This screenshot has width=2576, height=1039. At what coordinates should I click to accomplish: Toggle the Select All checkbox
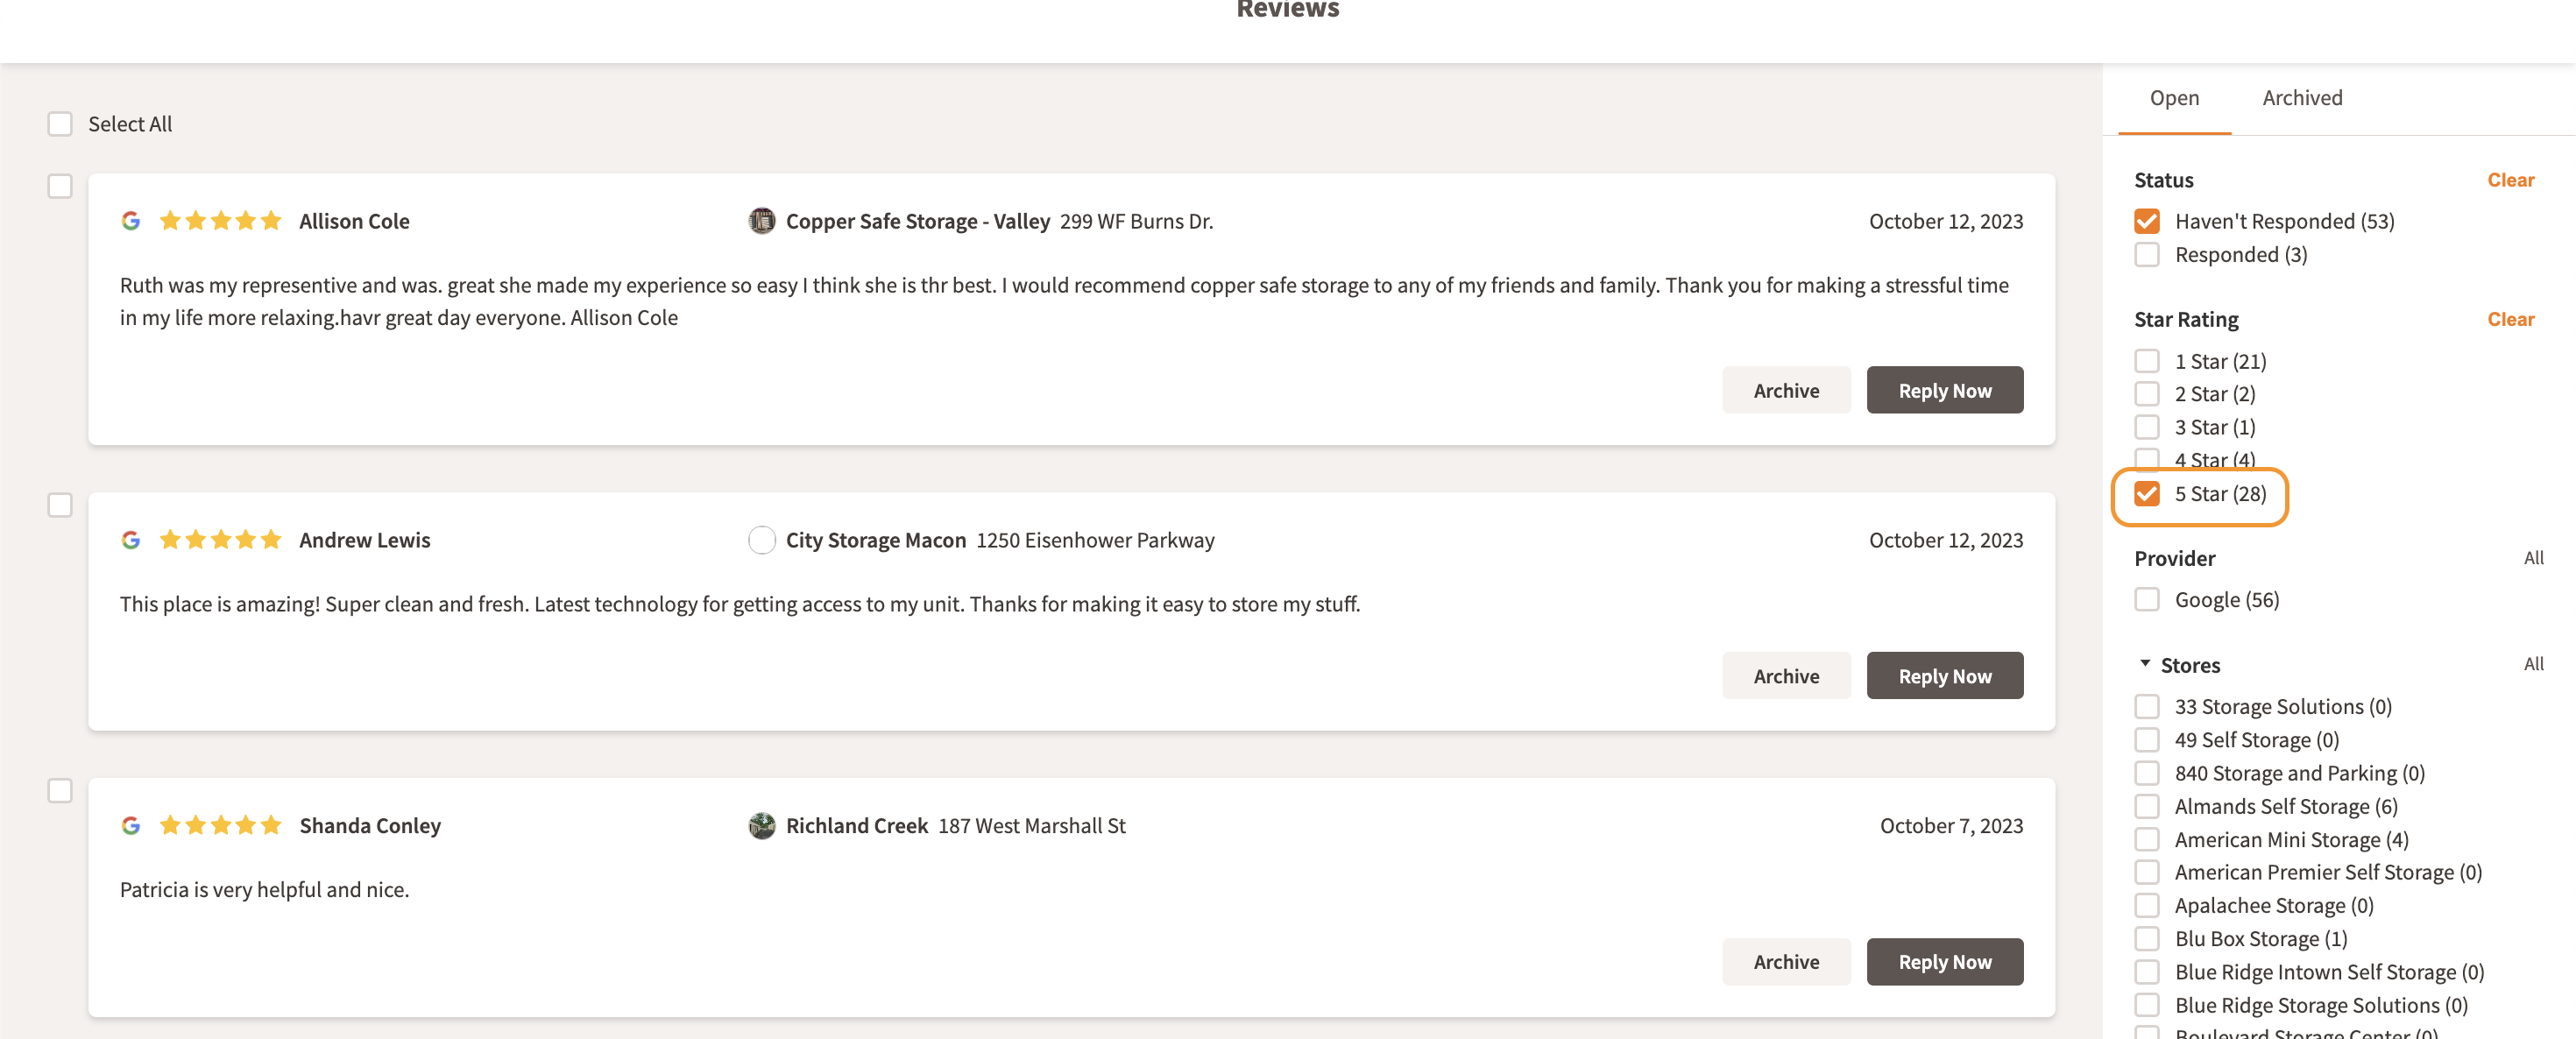(x=60, y=123)
